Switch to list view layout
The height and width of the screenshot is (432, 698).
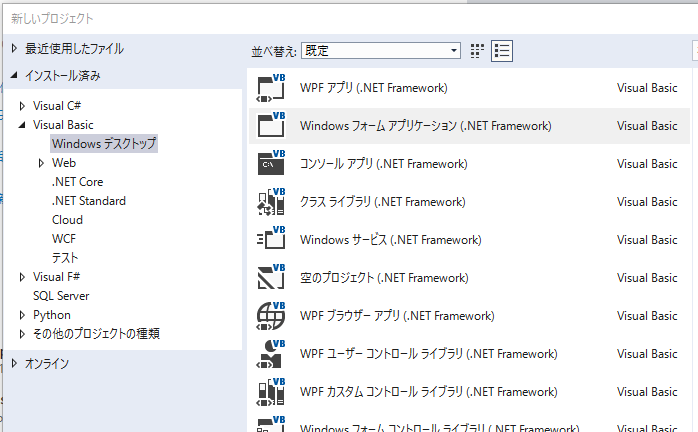(x=502, y=50)
